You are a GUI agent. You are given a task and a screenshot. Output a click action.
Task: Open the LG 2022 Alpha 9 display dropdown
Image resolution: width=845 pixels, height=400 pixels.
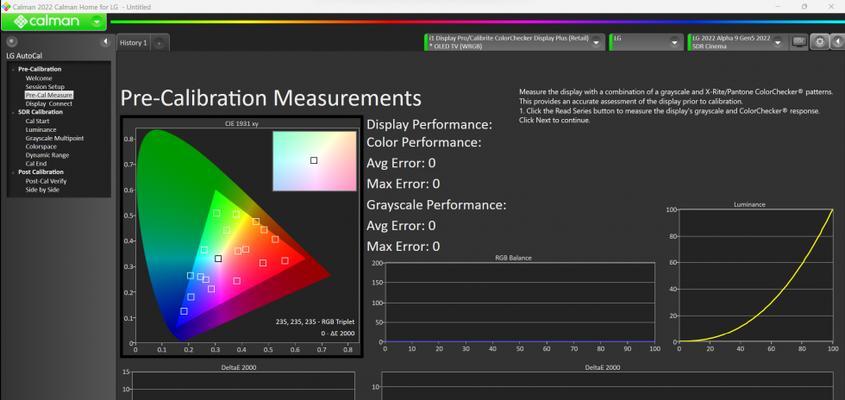coord(780,43)
